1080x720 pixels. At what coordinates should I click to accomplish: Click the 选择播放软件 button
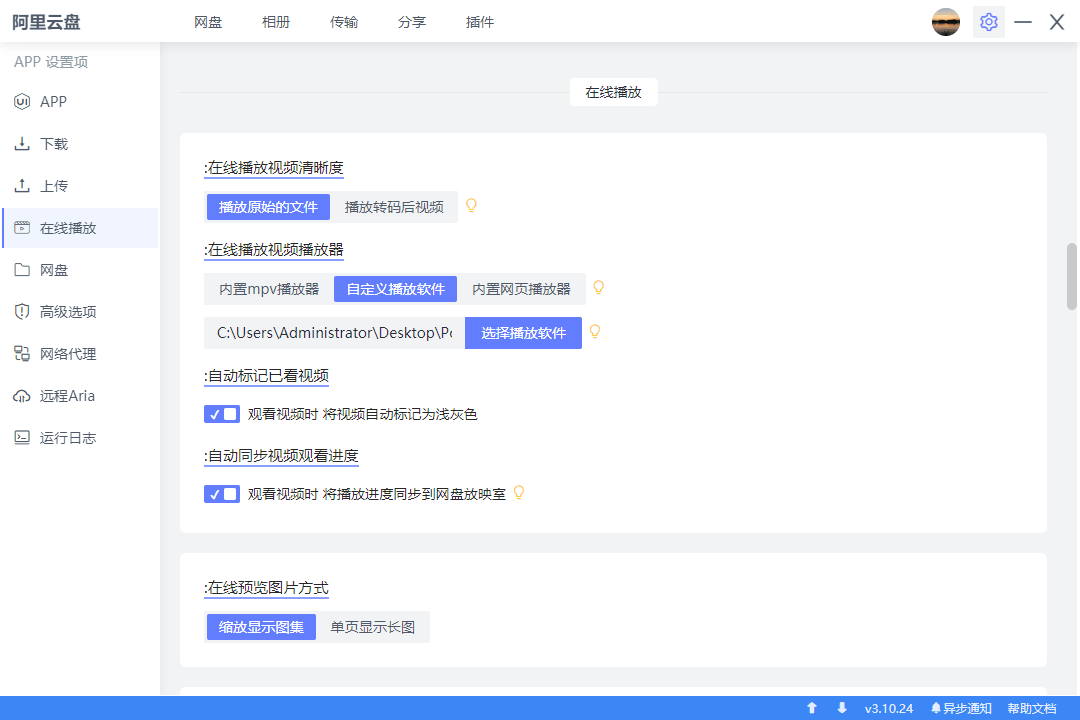pos(523,332)
